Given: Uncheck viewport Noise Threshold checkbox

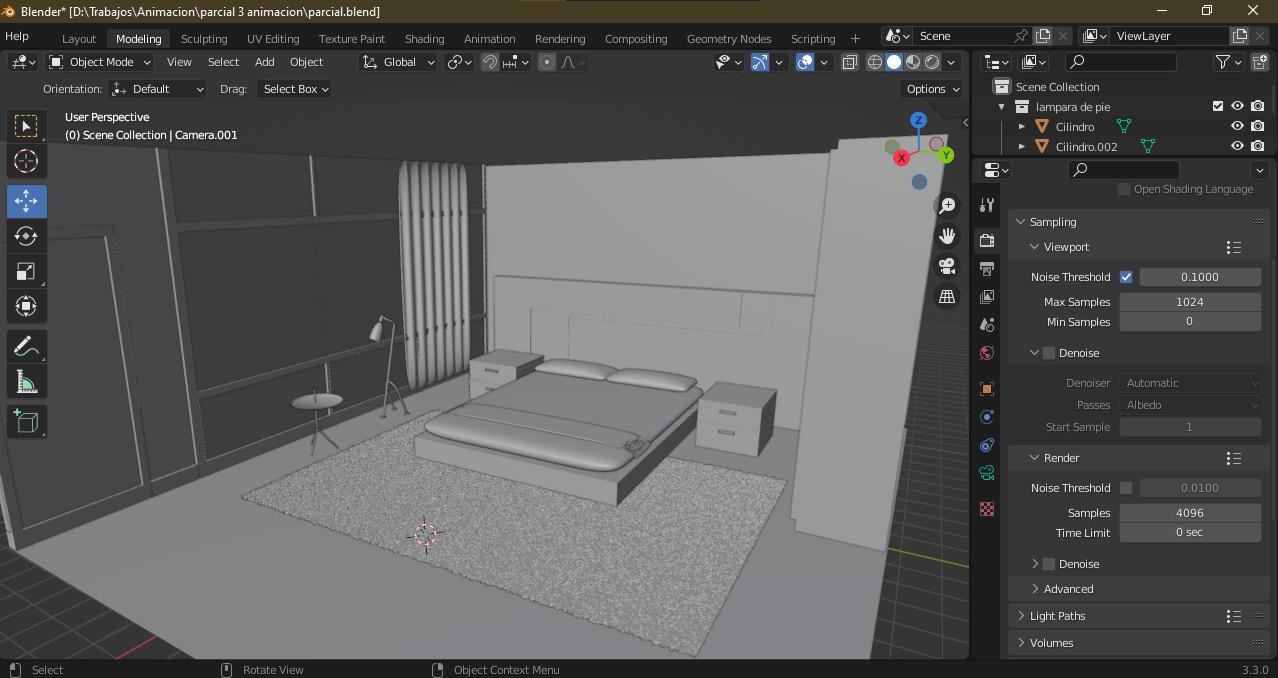Looking at the screenshot, I should coord(1126,277).
